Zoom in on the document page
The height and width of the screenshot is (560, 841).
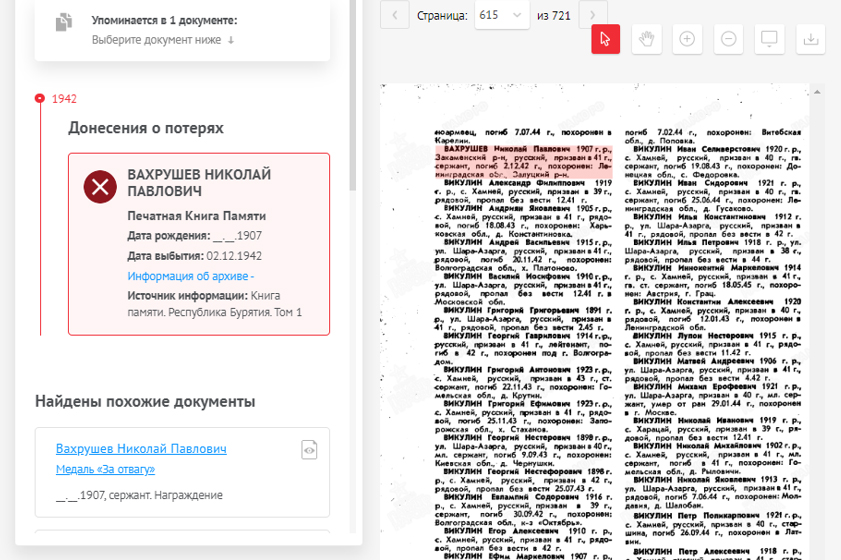click(687, 39)
